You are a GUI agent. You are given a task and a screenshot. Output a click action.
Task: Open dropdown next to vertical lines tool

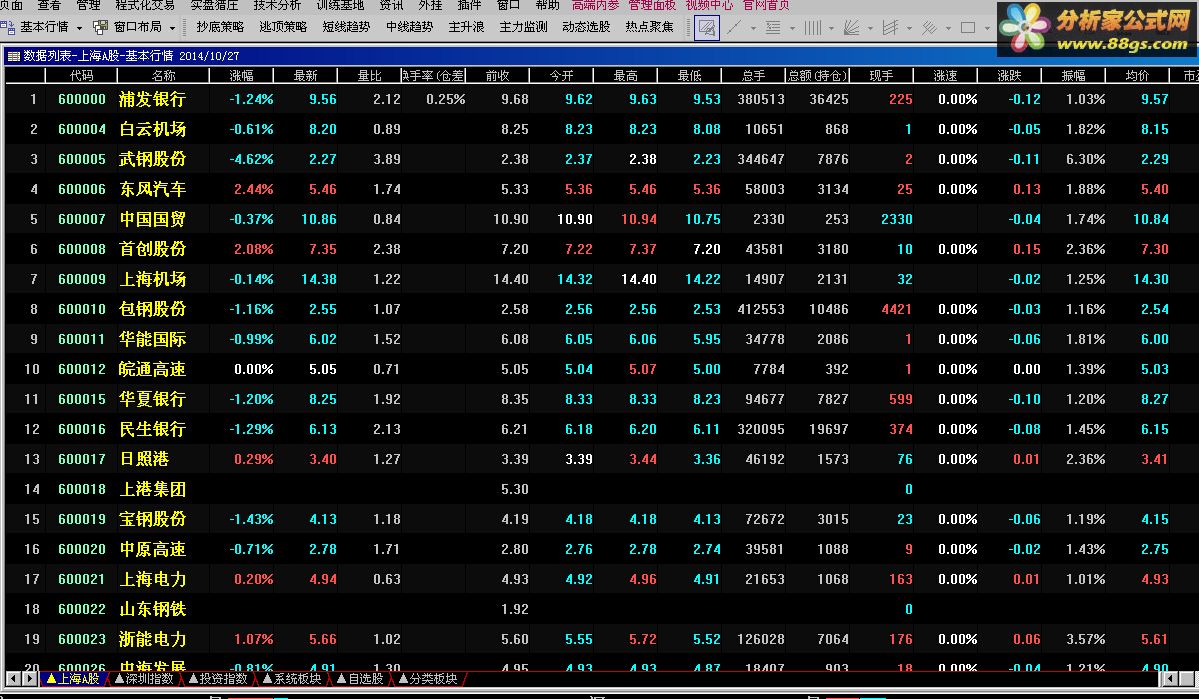(x=831, y=28)
